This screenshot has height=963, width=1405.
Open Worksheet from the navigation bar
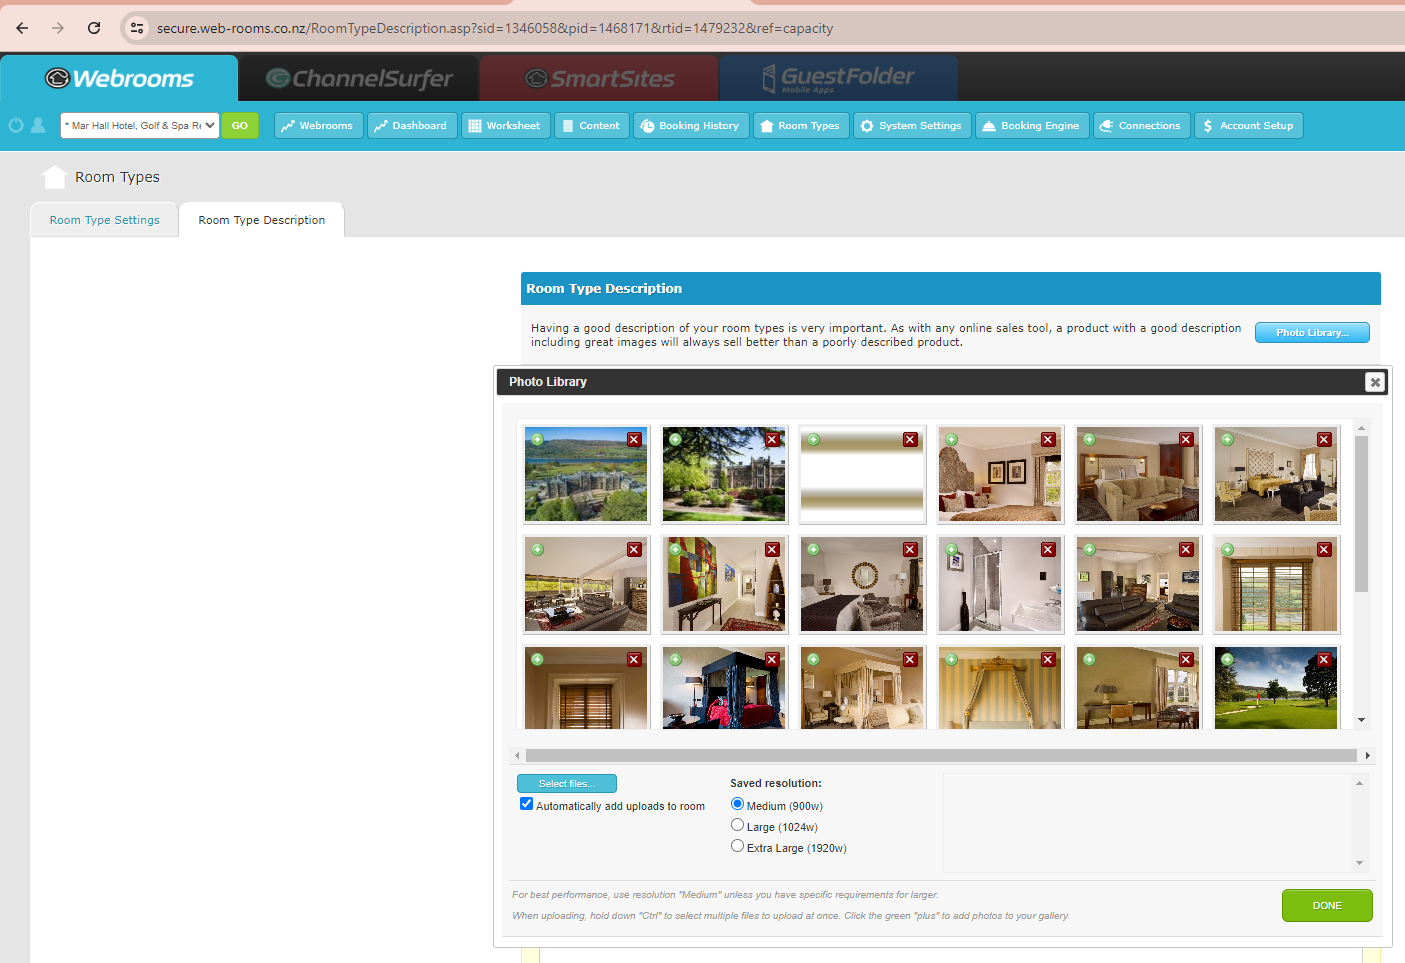pos(506,126)
